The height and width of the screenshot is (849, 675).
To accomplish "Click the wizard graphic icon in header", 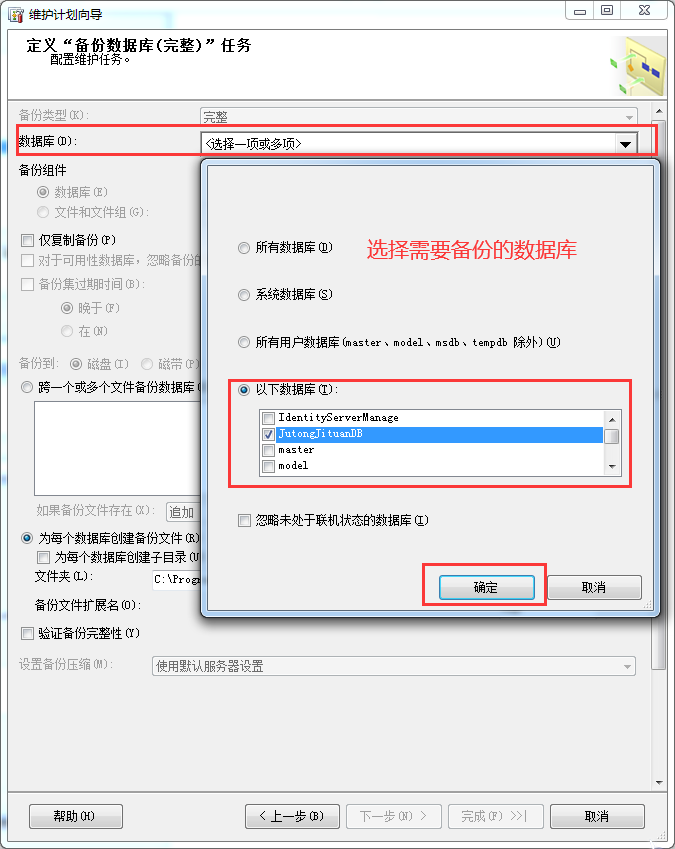I will click(637, 66).
